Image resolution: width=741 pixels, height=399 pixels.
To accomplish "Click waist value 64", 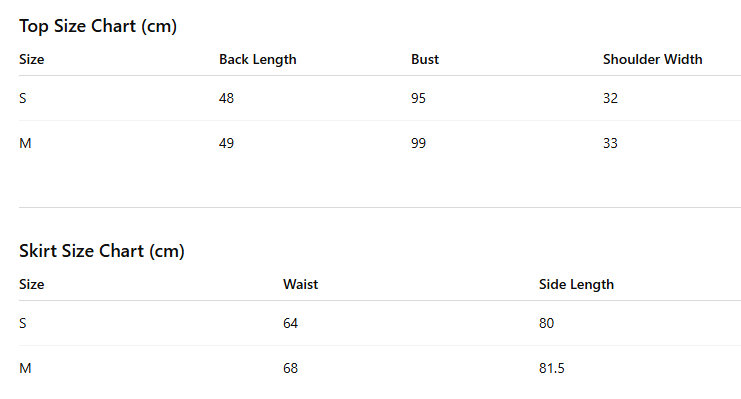I will (x=291, y=323).
